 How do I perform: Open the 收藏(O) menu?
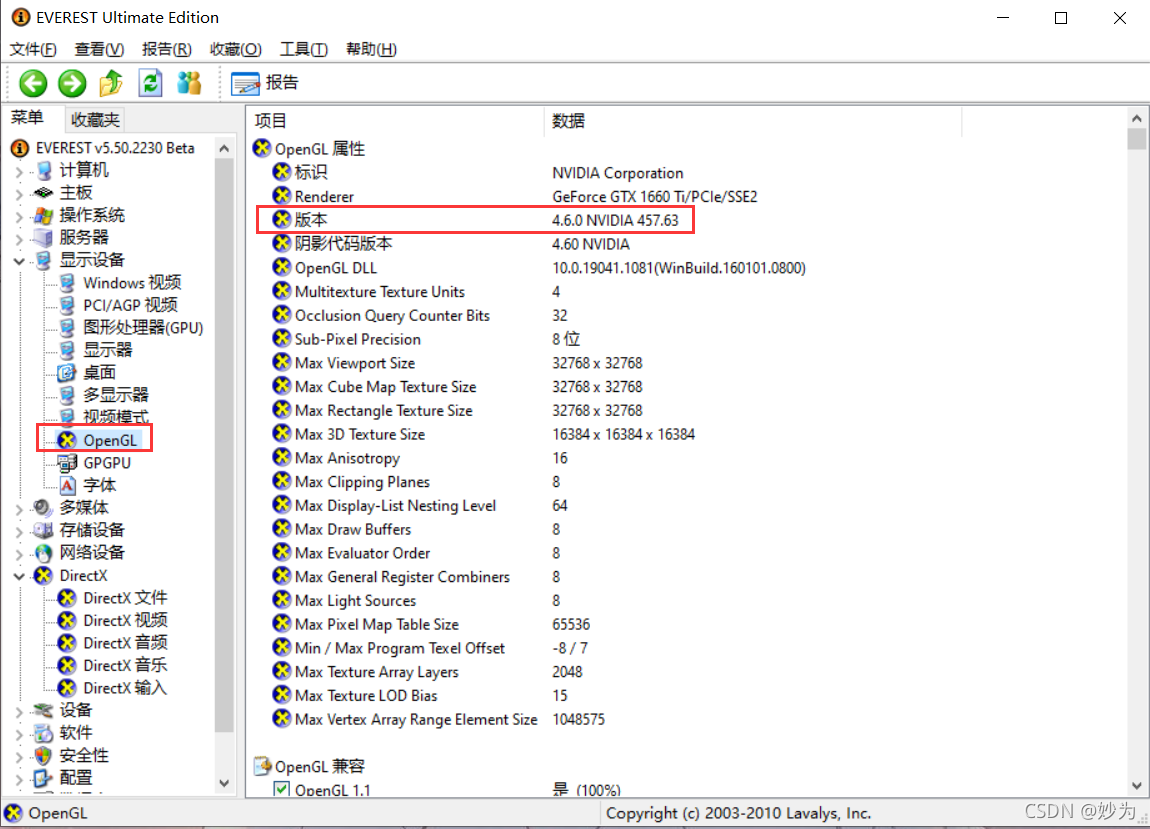235,49
